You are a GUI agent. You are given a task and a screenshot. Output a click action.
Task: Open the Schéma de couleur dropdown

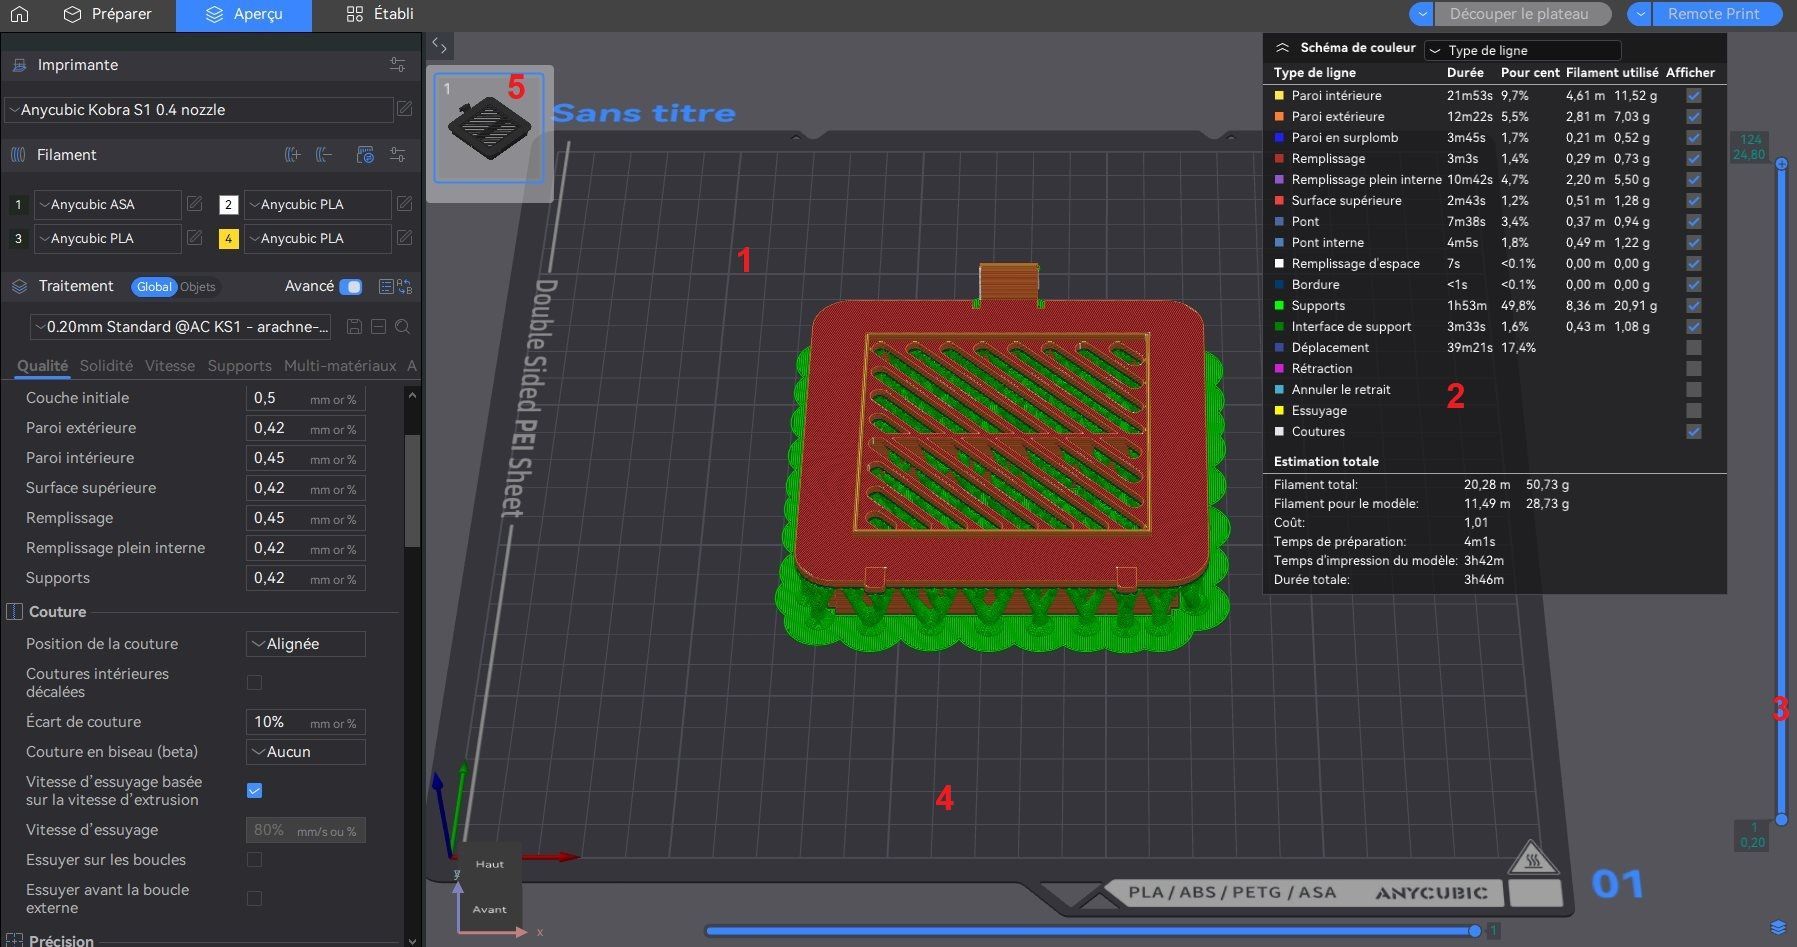[1521, 50]
